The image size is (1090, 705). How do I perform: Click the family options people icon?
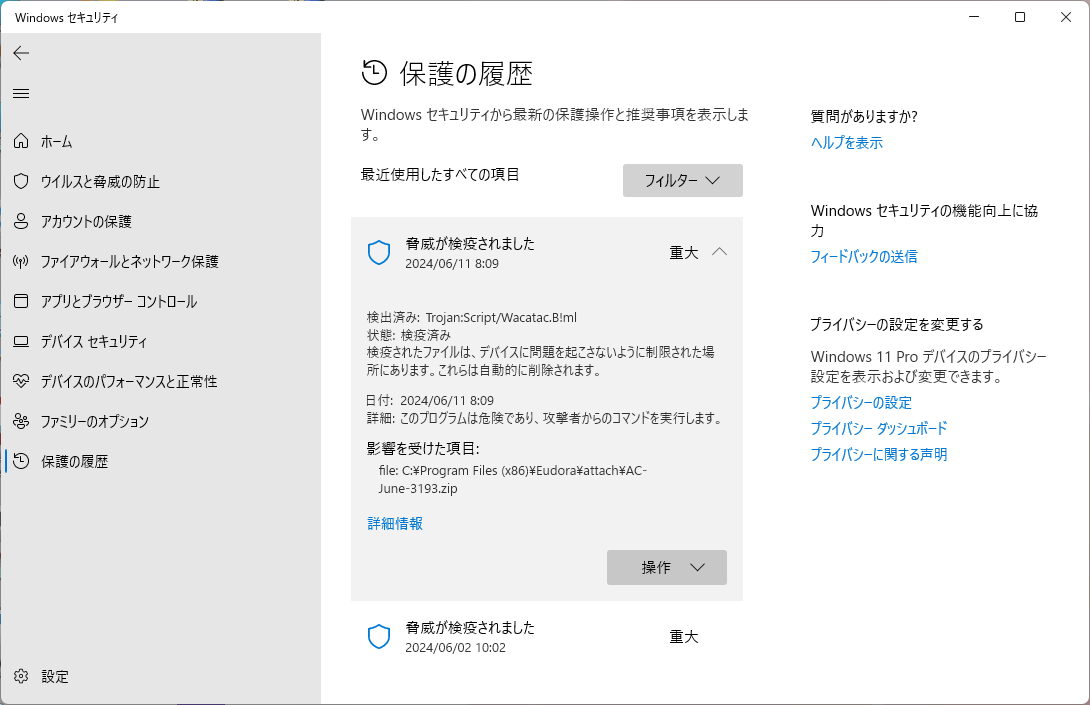coord(21,421)
